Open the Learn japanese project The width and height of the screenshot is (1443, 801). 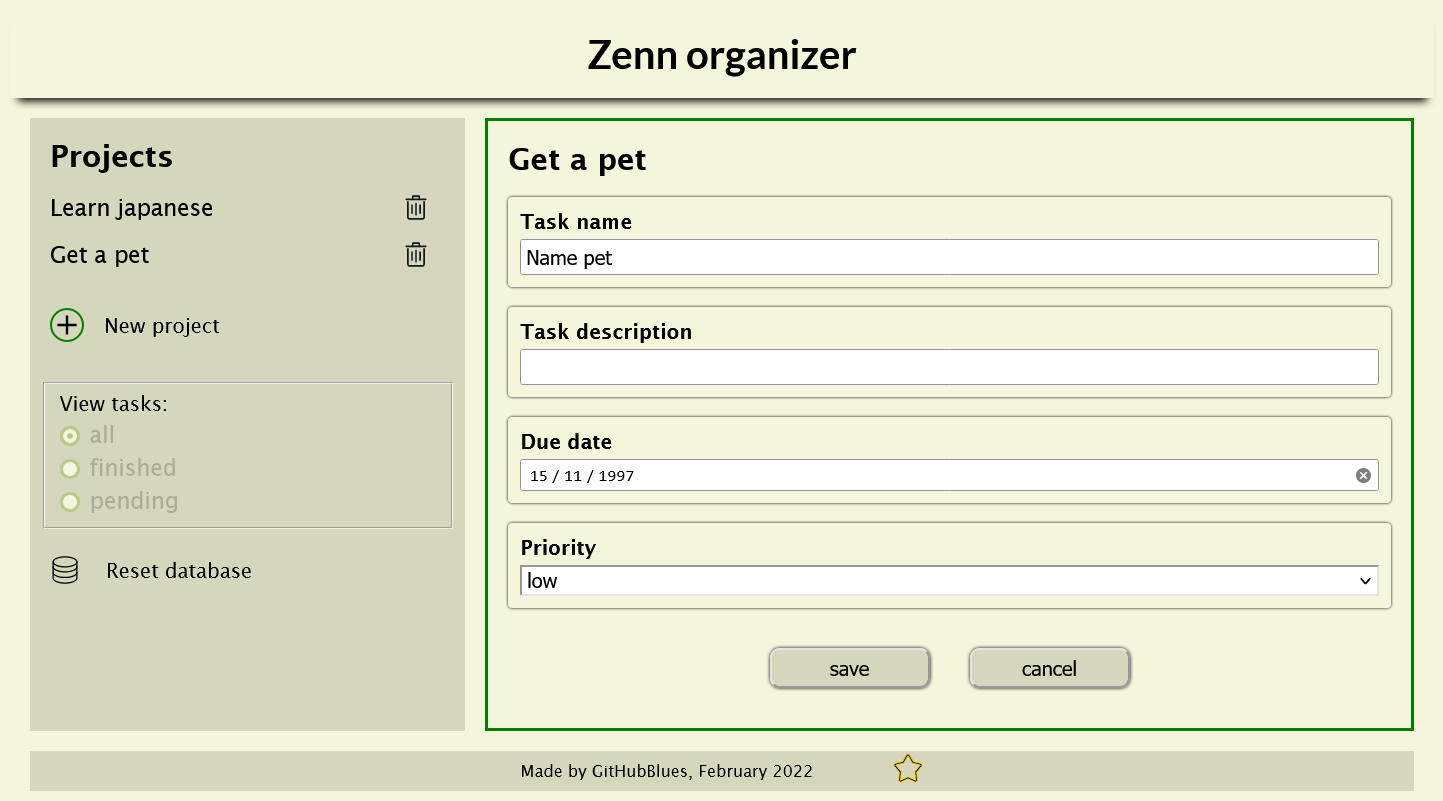coord(131,208)
